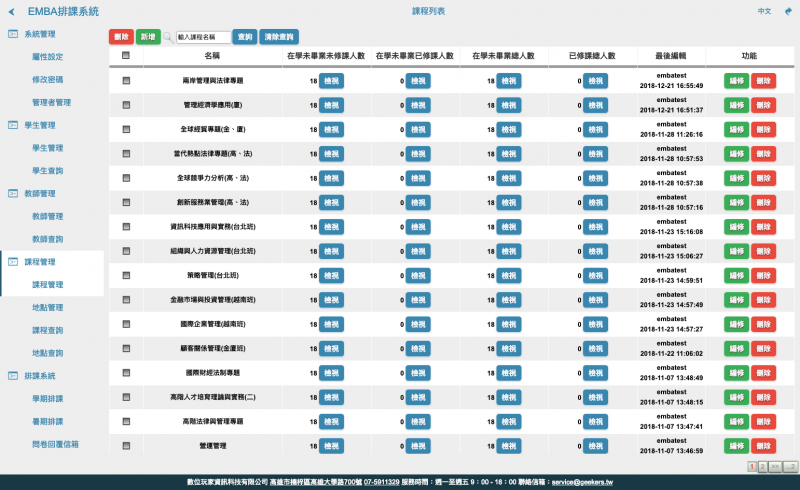Go to page 2 in pagination
800x490 pixels.
[x=762, y=467]
